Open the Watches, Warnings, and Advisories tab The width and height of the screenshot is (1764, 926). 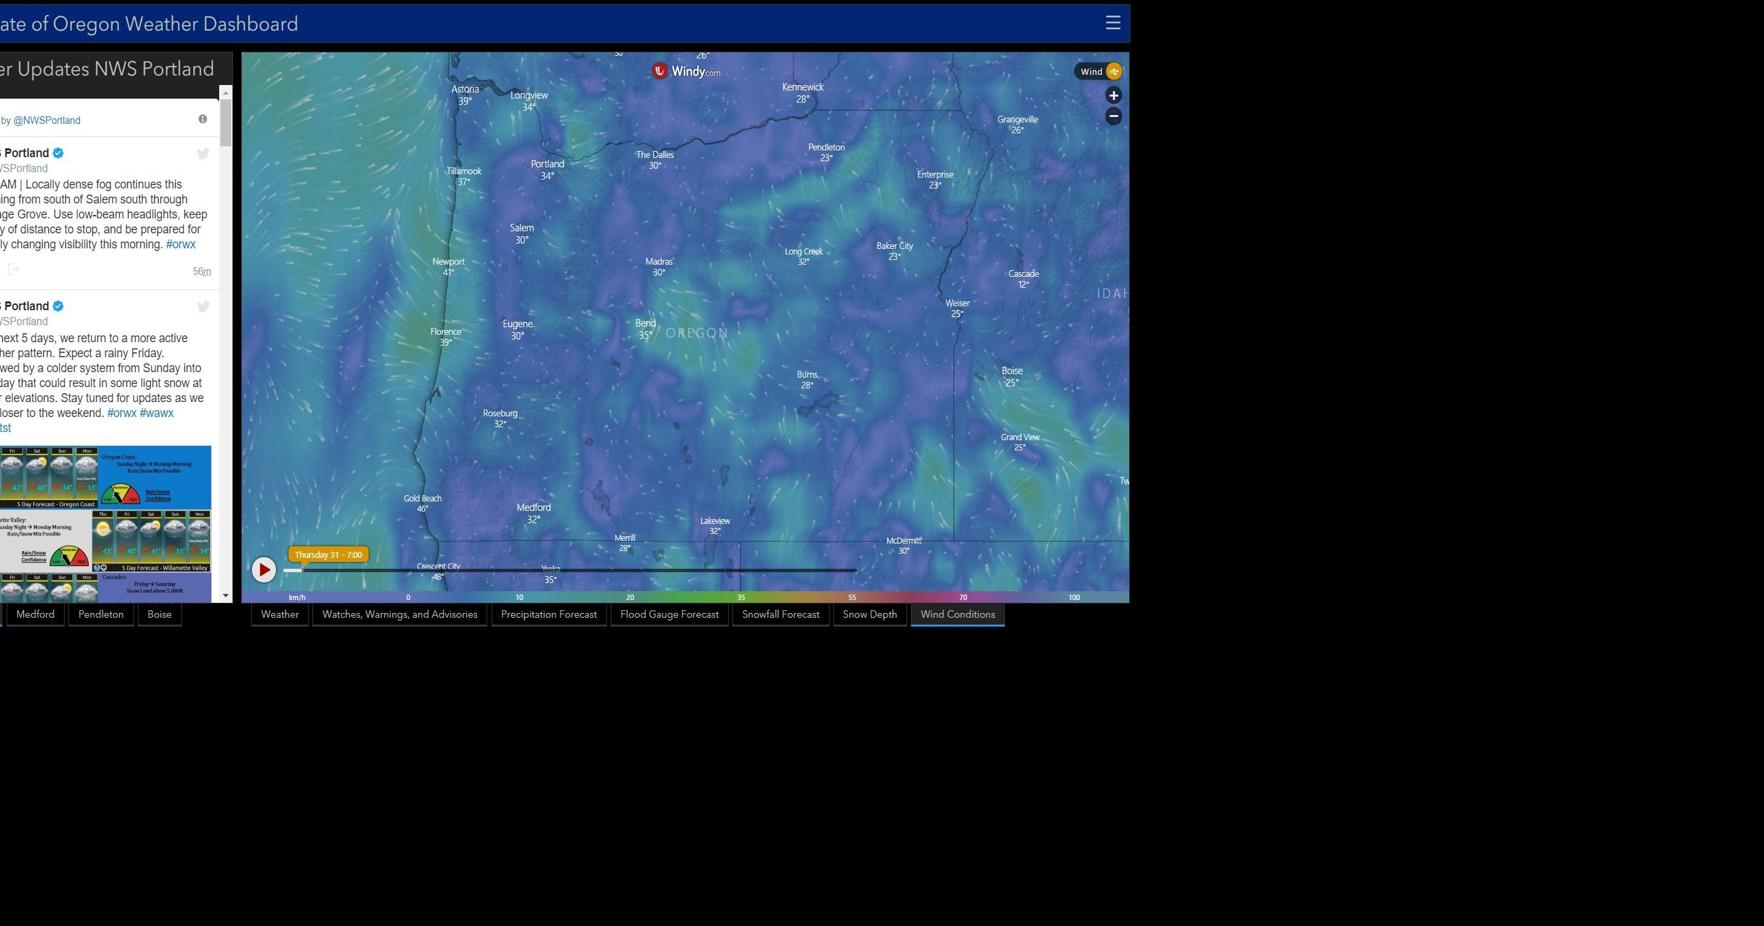tap(399, 614)
